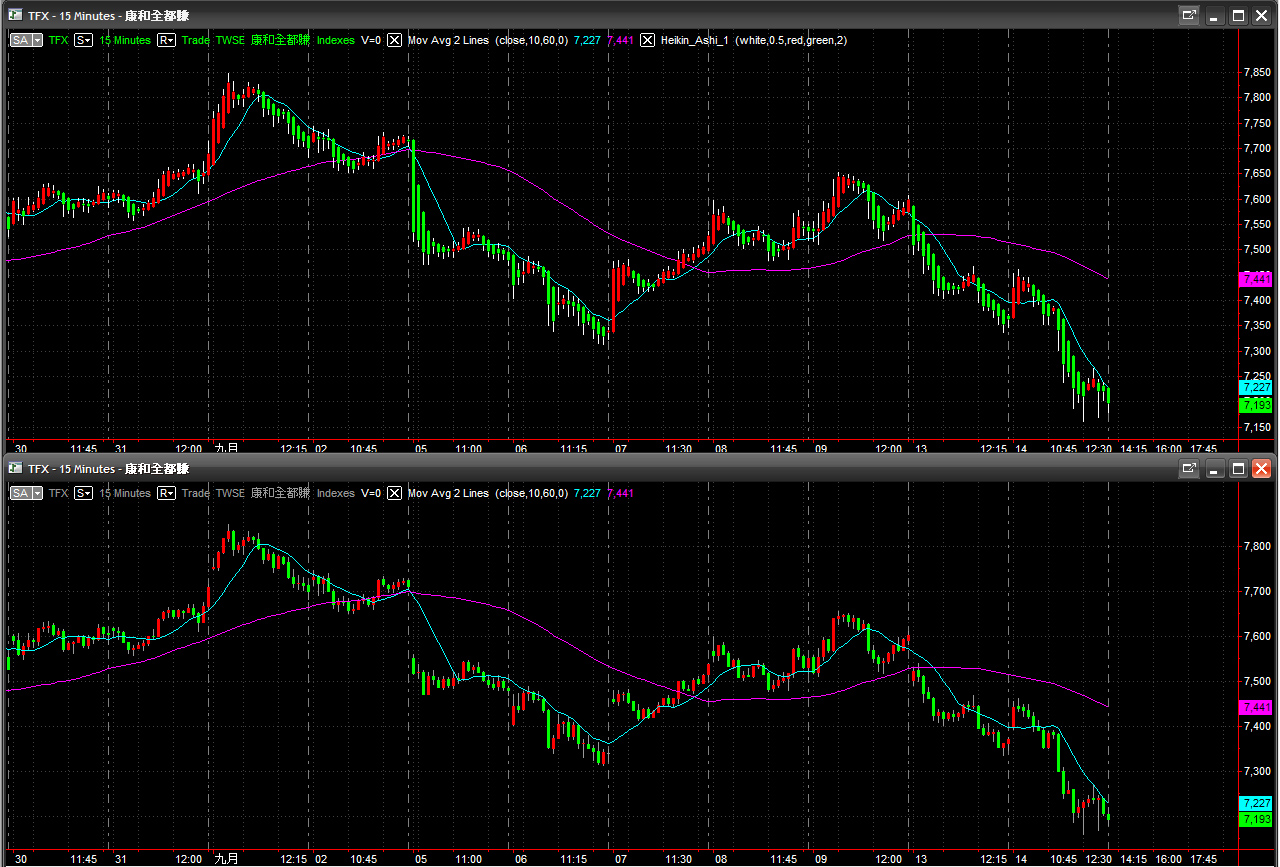Click 15 Minutes interval in upper chart
The height and width of the screenshot is (867, 1280).
coord(125,40)
